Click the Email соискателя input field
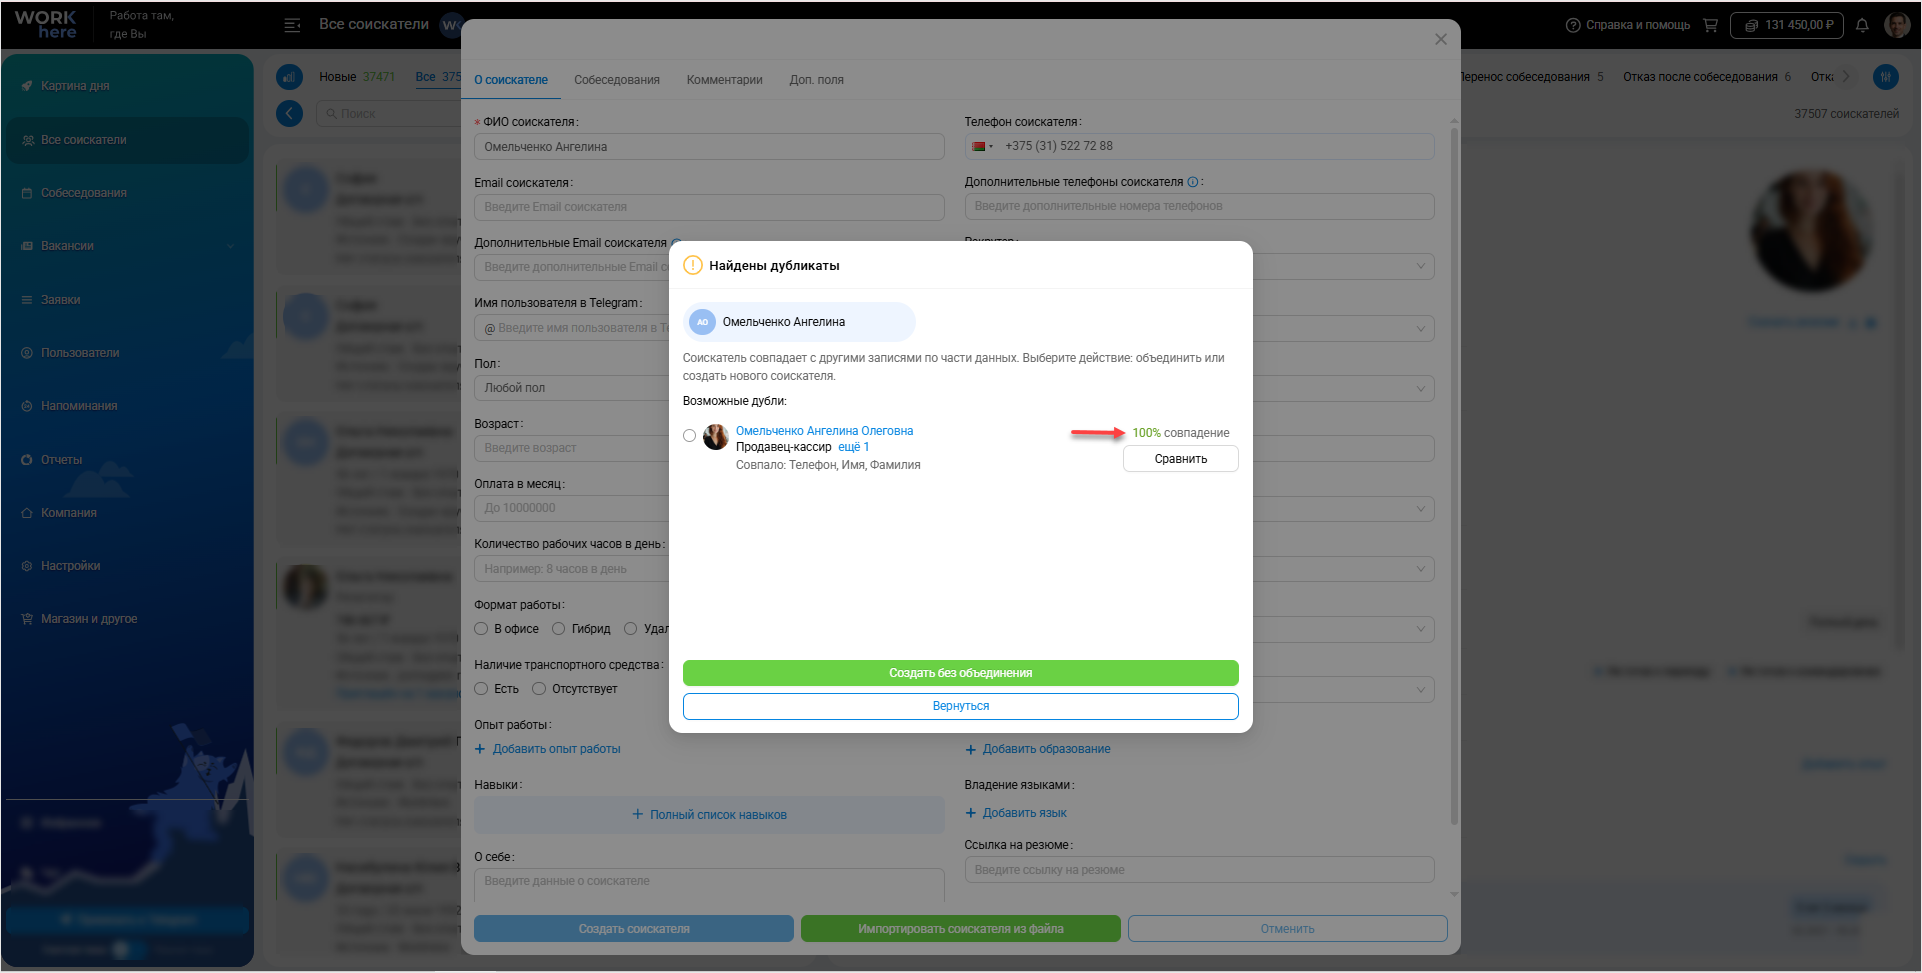This screenshot has height=973, width=1922. click(709, 207)
